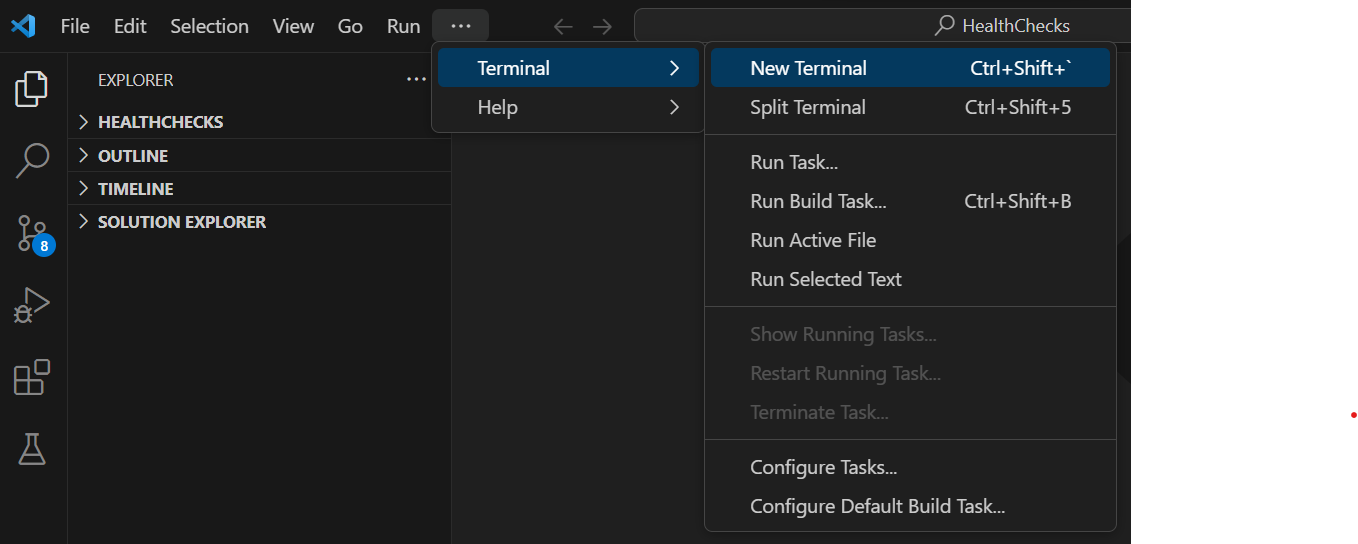Open Explorer views and more actions ellipsis

click(x=417, y=80)
